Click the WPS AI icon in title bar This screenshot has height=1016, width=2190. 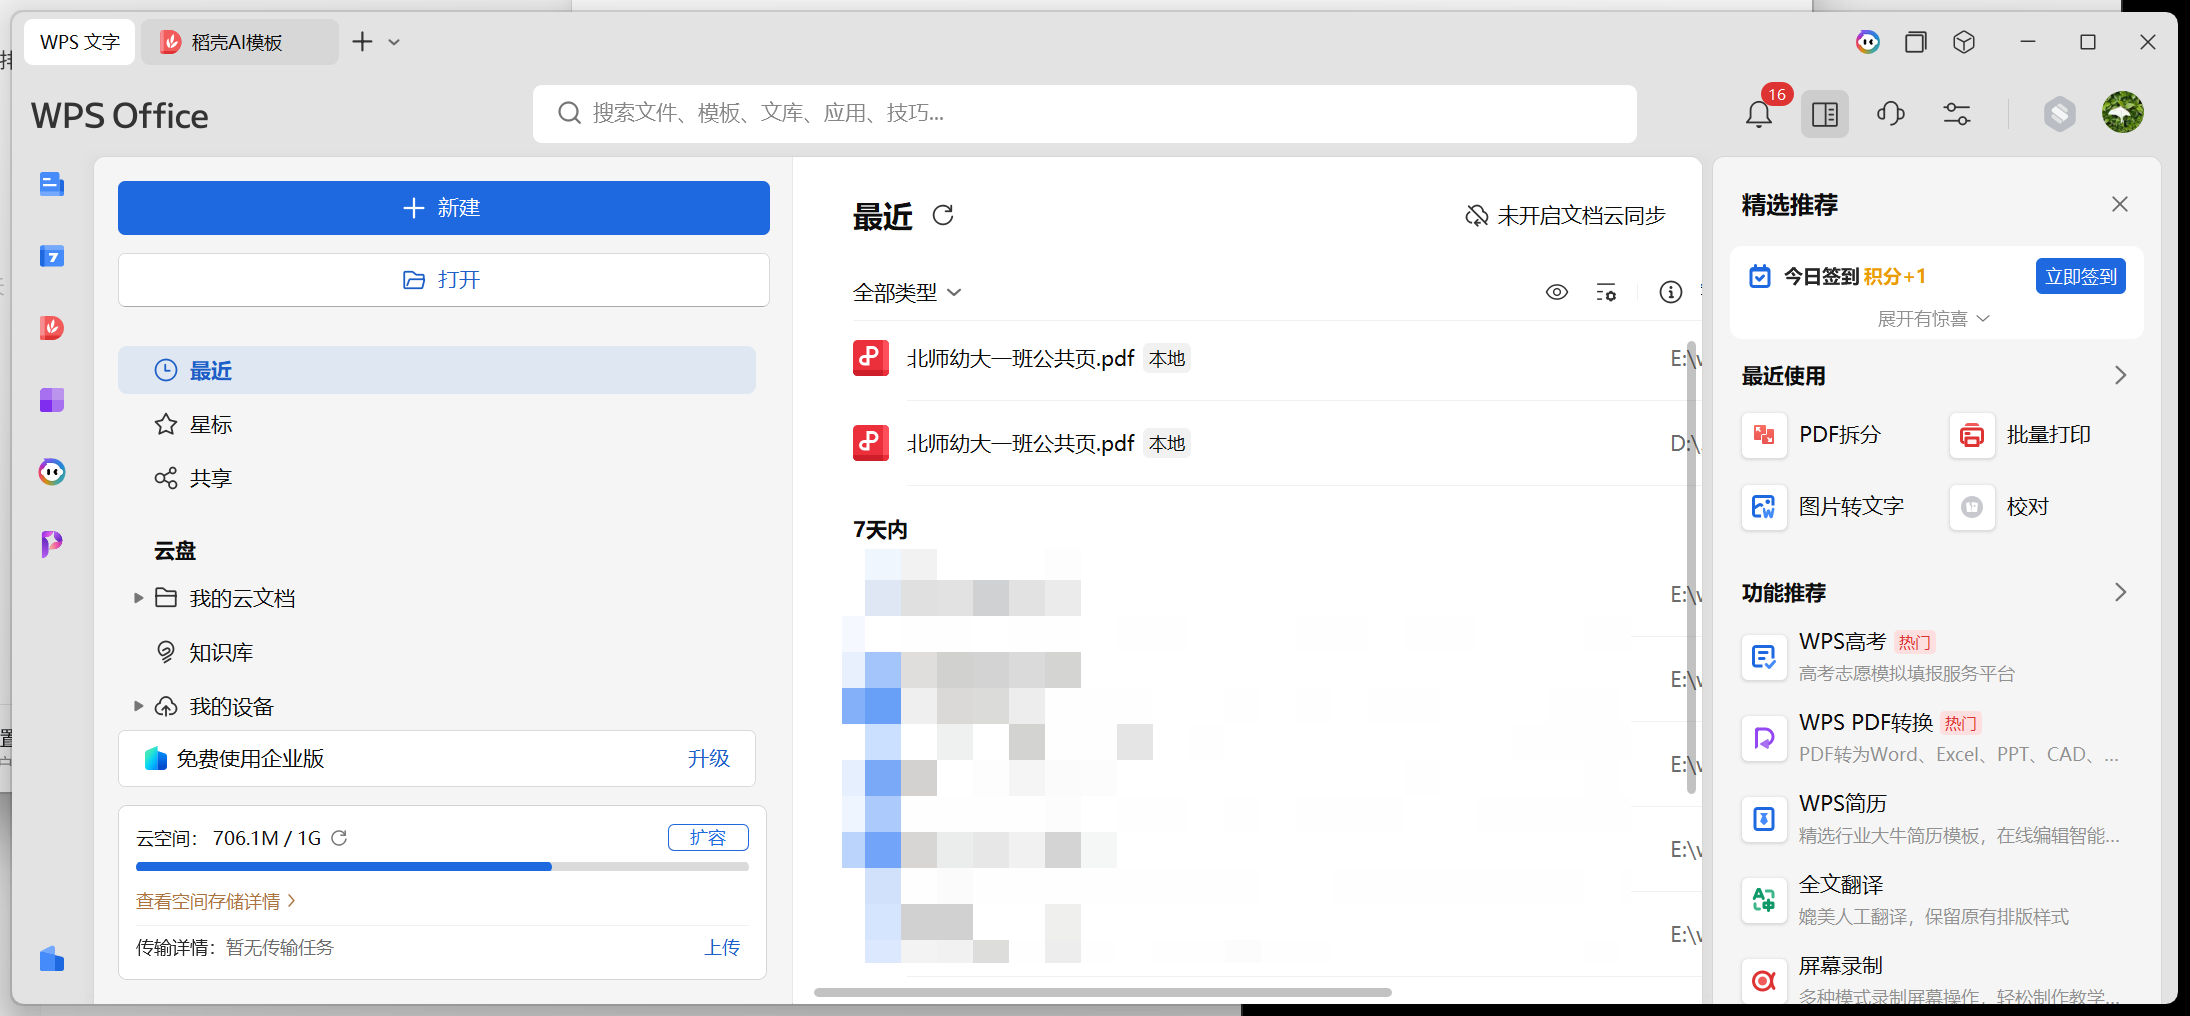click(1868, 42)
